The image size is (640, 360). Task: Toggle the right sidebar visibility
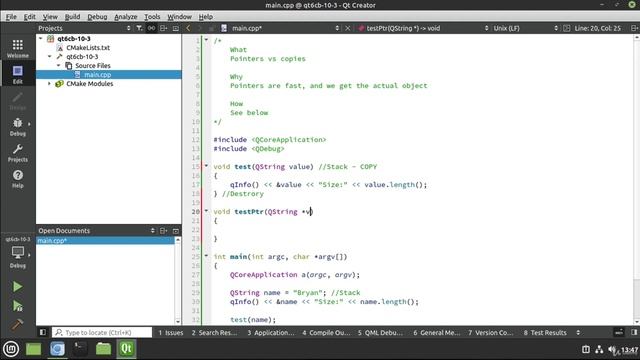click(634, 332)
